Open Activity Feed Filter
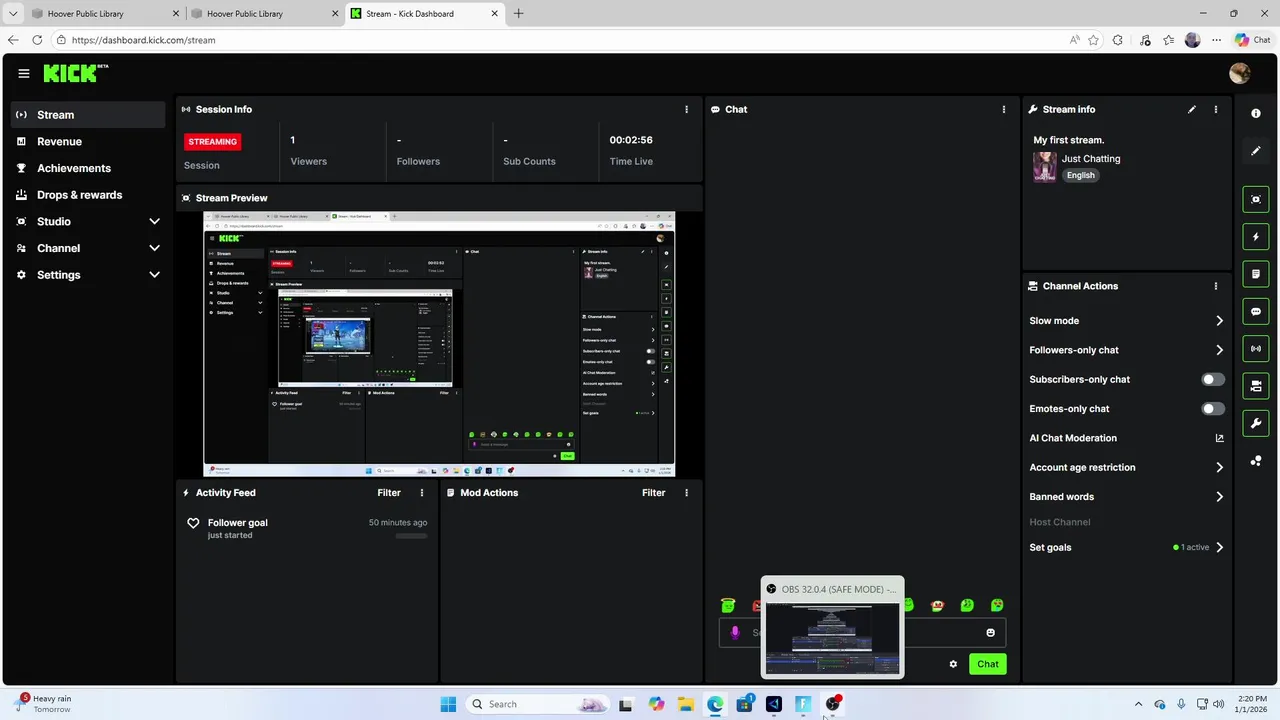The height and width of the screenshot is (720, 1280). pyautogui.click(x=389, y=493)
